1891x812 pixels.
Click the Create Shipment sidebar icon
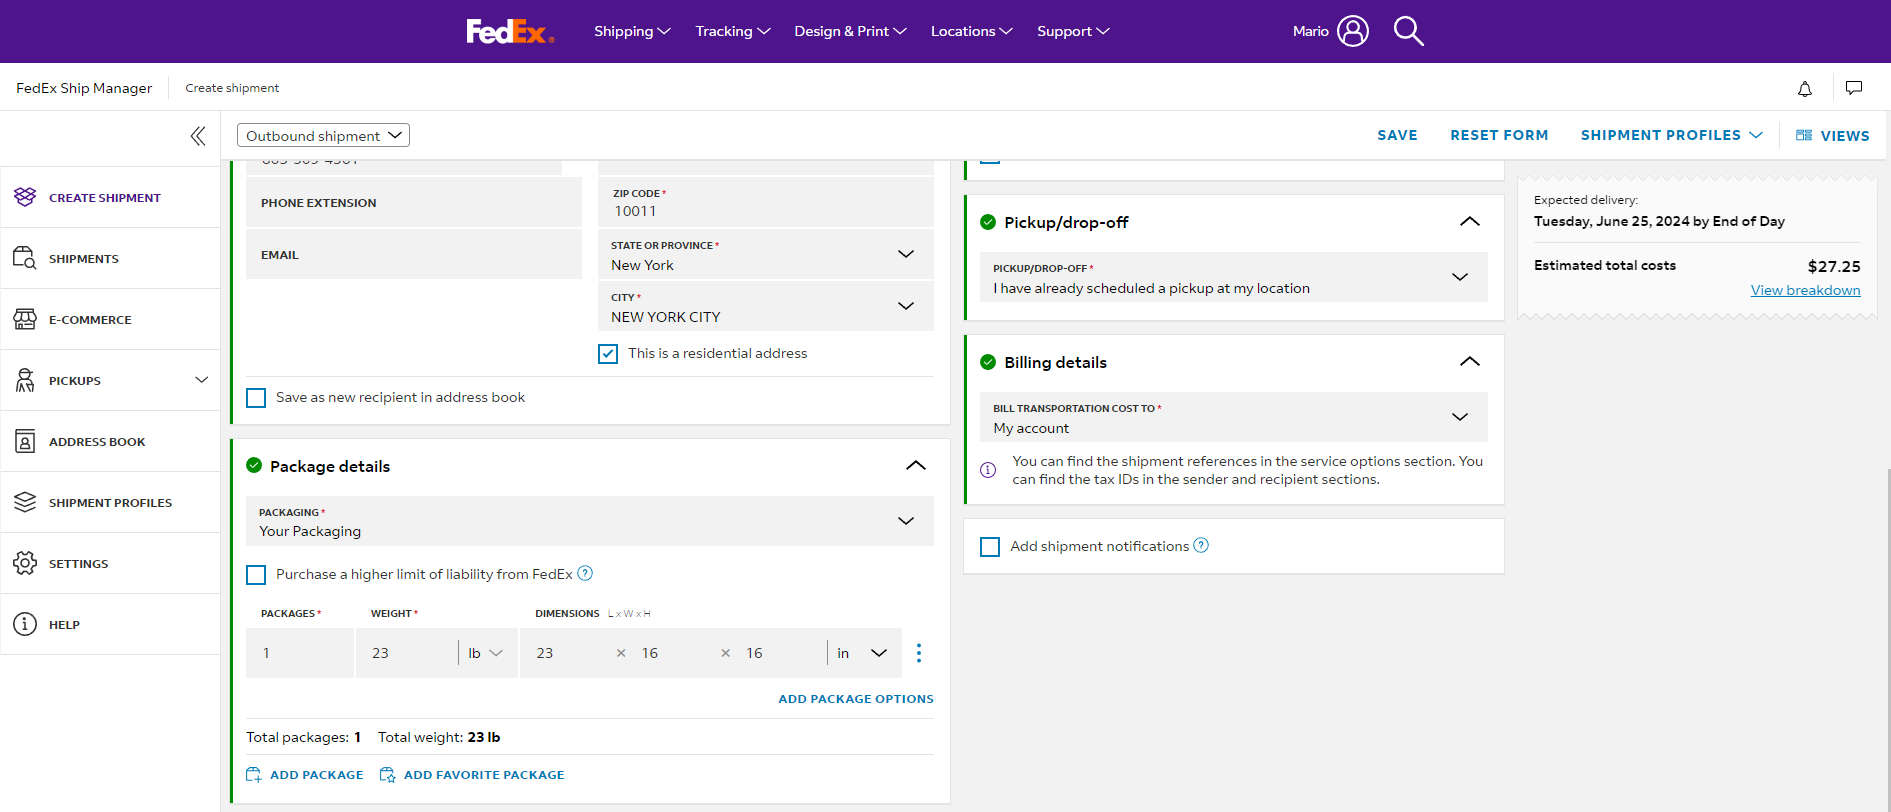click(x=25, y=197)
